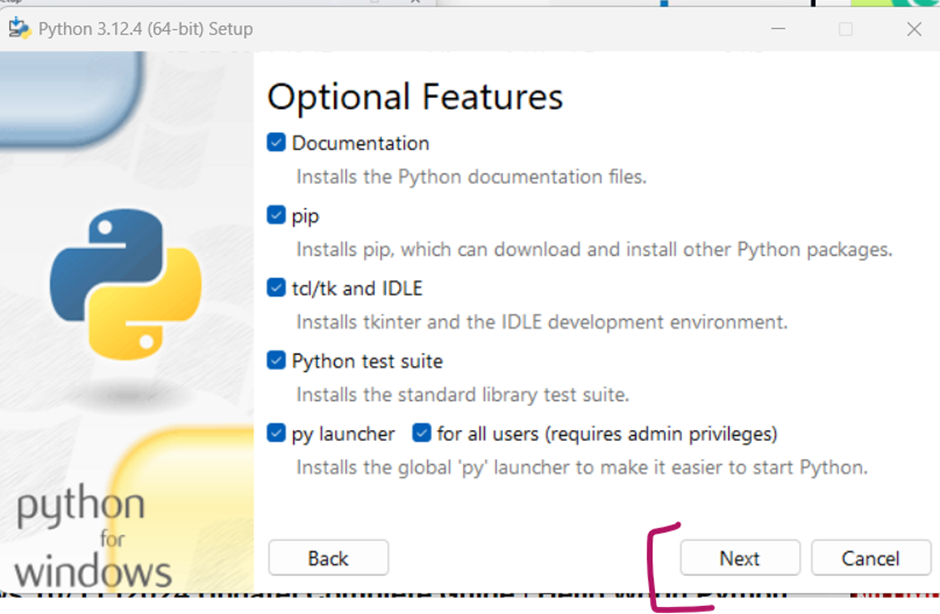This screenshot has width=940, height=614.
Task: Click the blue and yellow Python logo
Action: coord(125,285)
